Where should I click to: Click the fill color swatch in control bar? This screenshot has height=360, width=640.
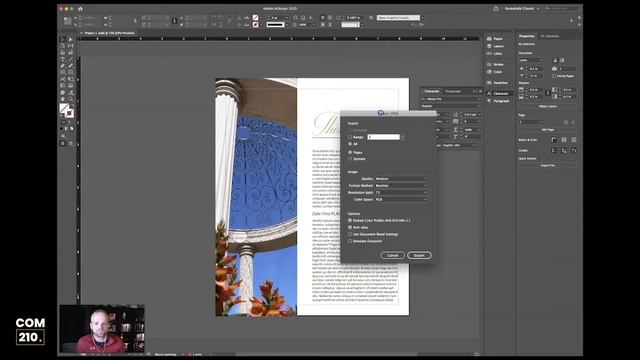click(256, 18)
